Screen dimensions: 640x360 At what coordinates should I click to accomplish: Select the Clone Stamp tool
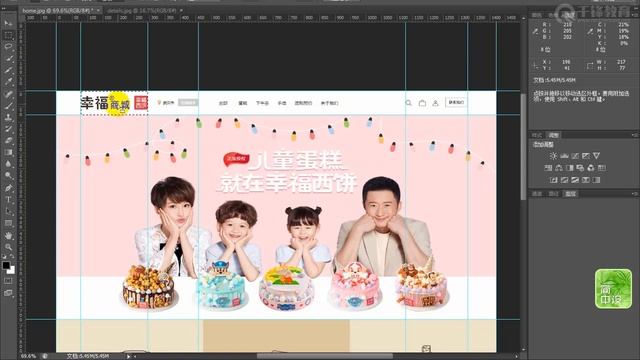click(8, 117)
